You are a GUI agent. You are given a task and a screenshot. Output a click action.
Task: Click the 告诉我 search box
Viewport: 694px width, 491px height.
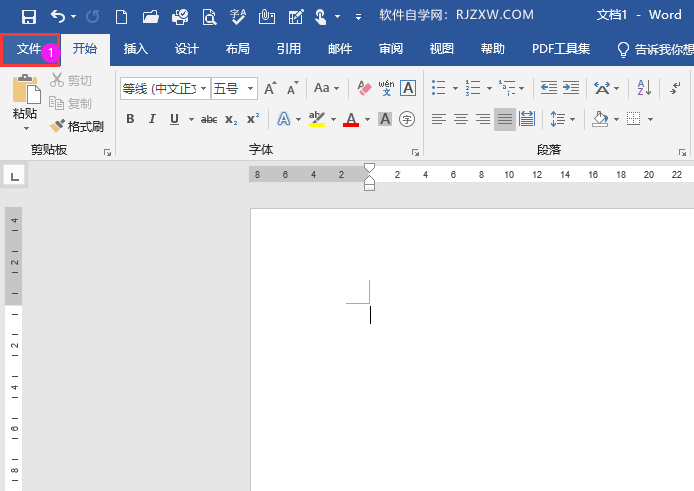(655, 50)
